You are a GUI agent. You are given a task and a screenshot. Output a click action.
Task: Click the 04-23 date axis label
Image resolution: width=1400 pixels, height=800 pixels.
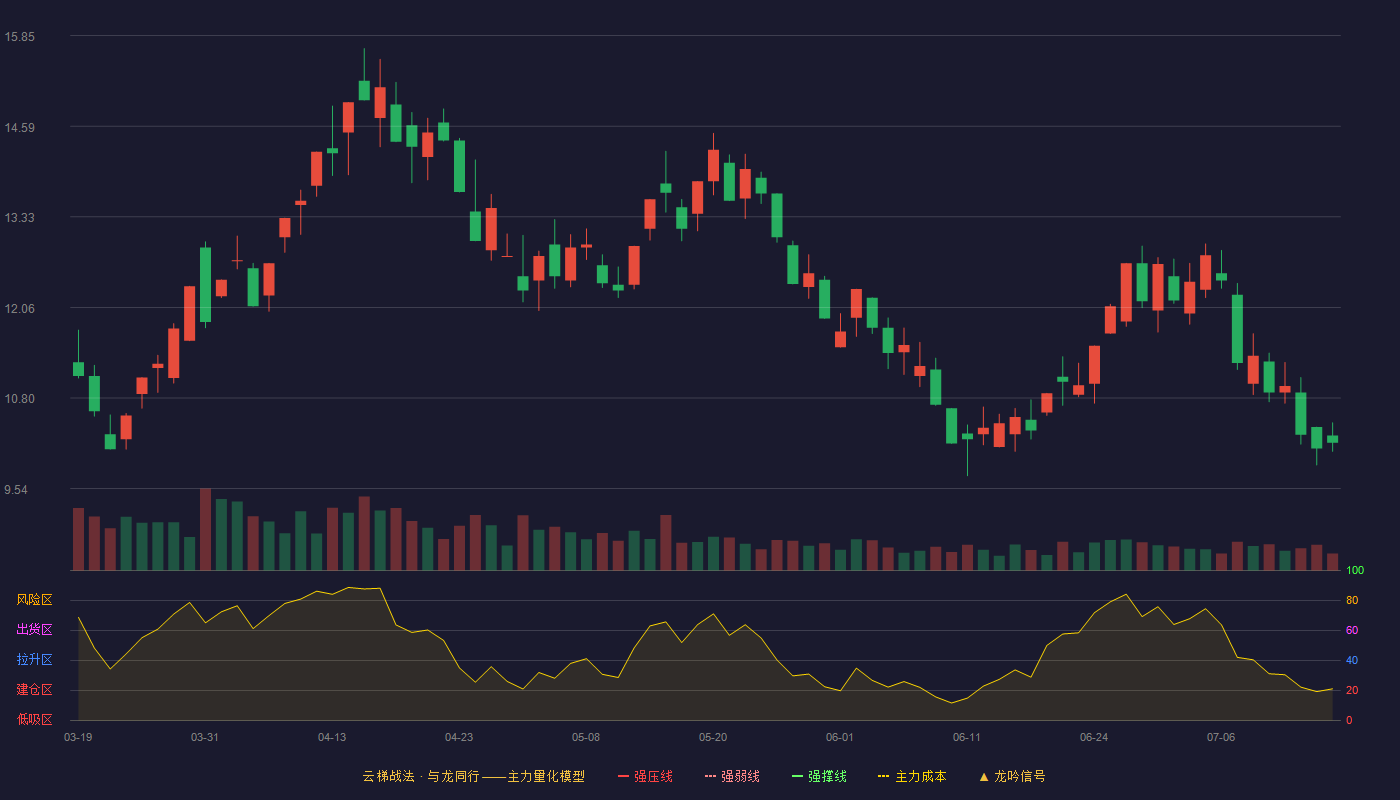pyautogui.click(x=459, y=737)
